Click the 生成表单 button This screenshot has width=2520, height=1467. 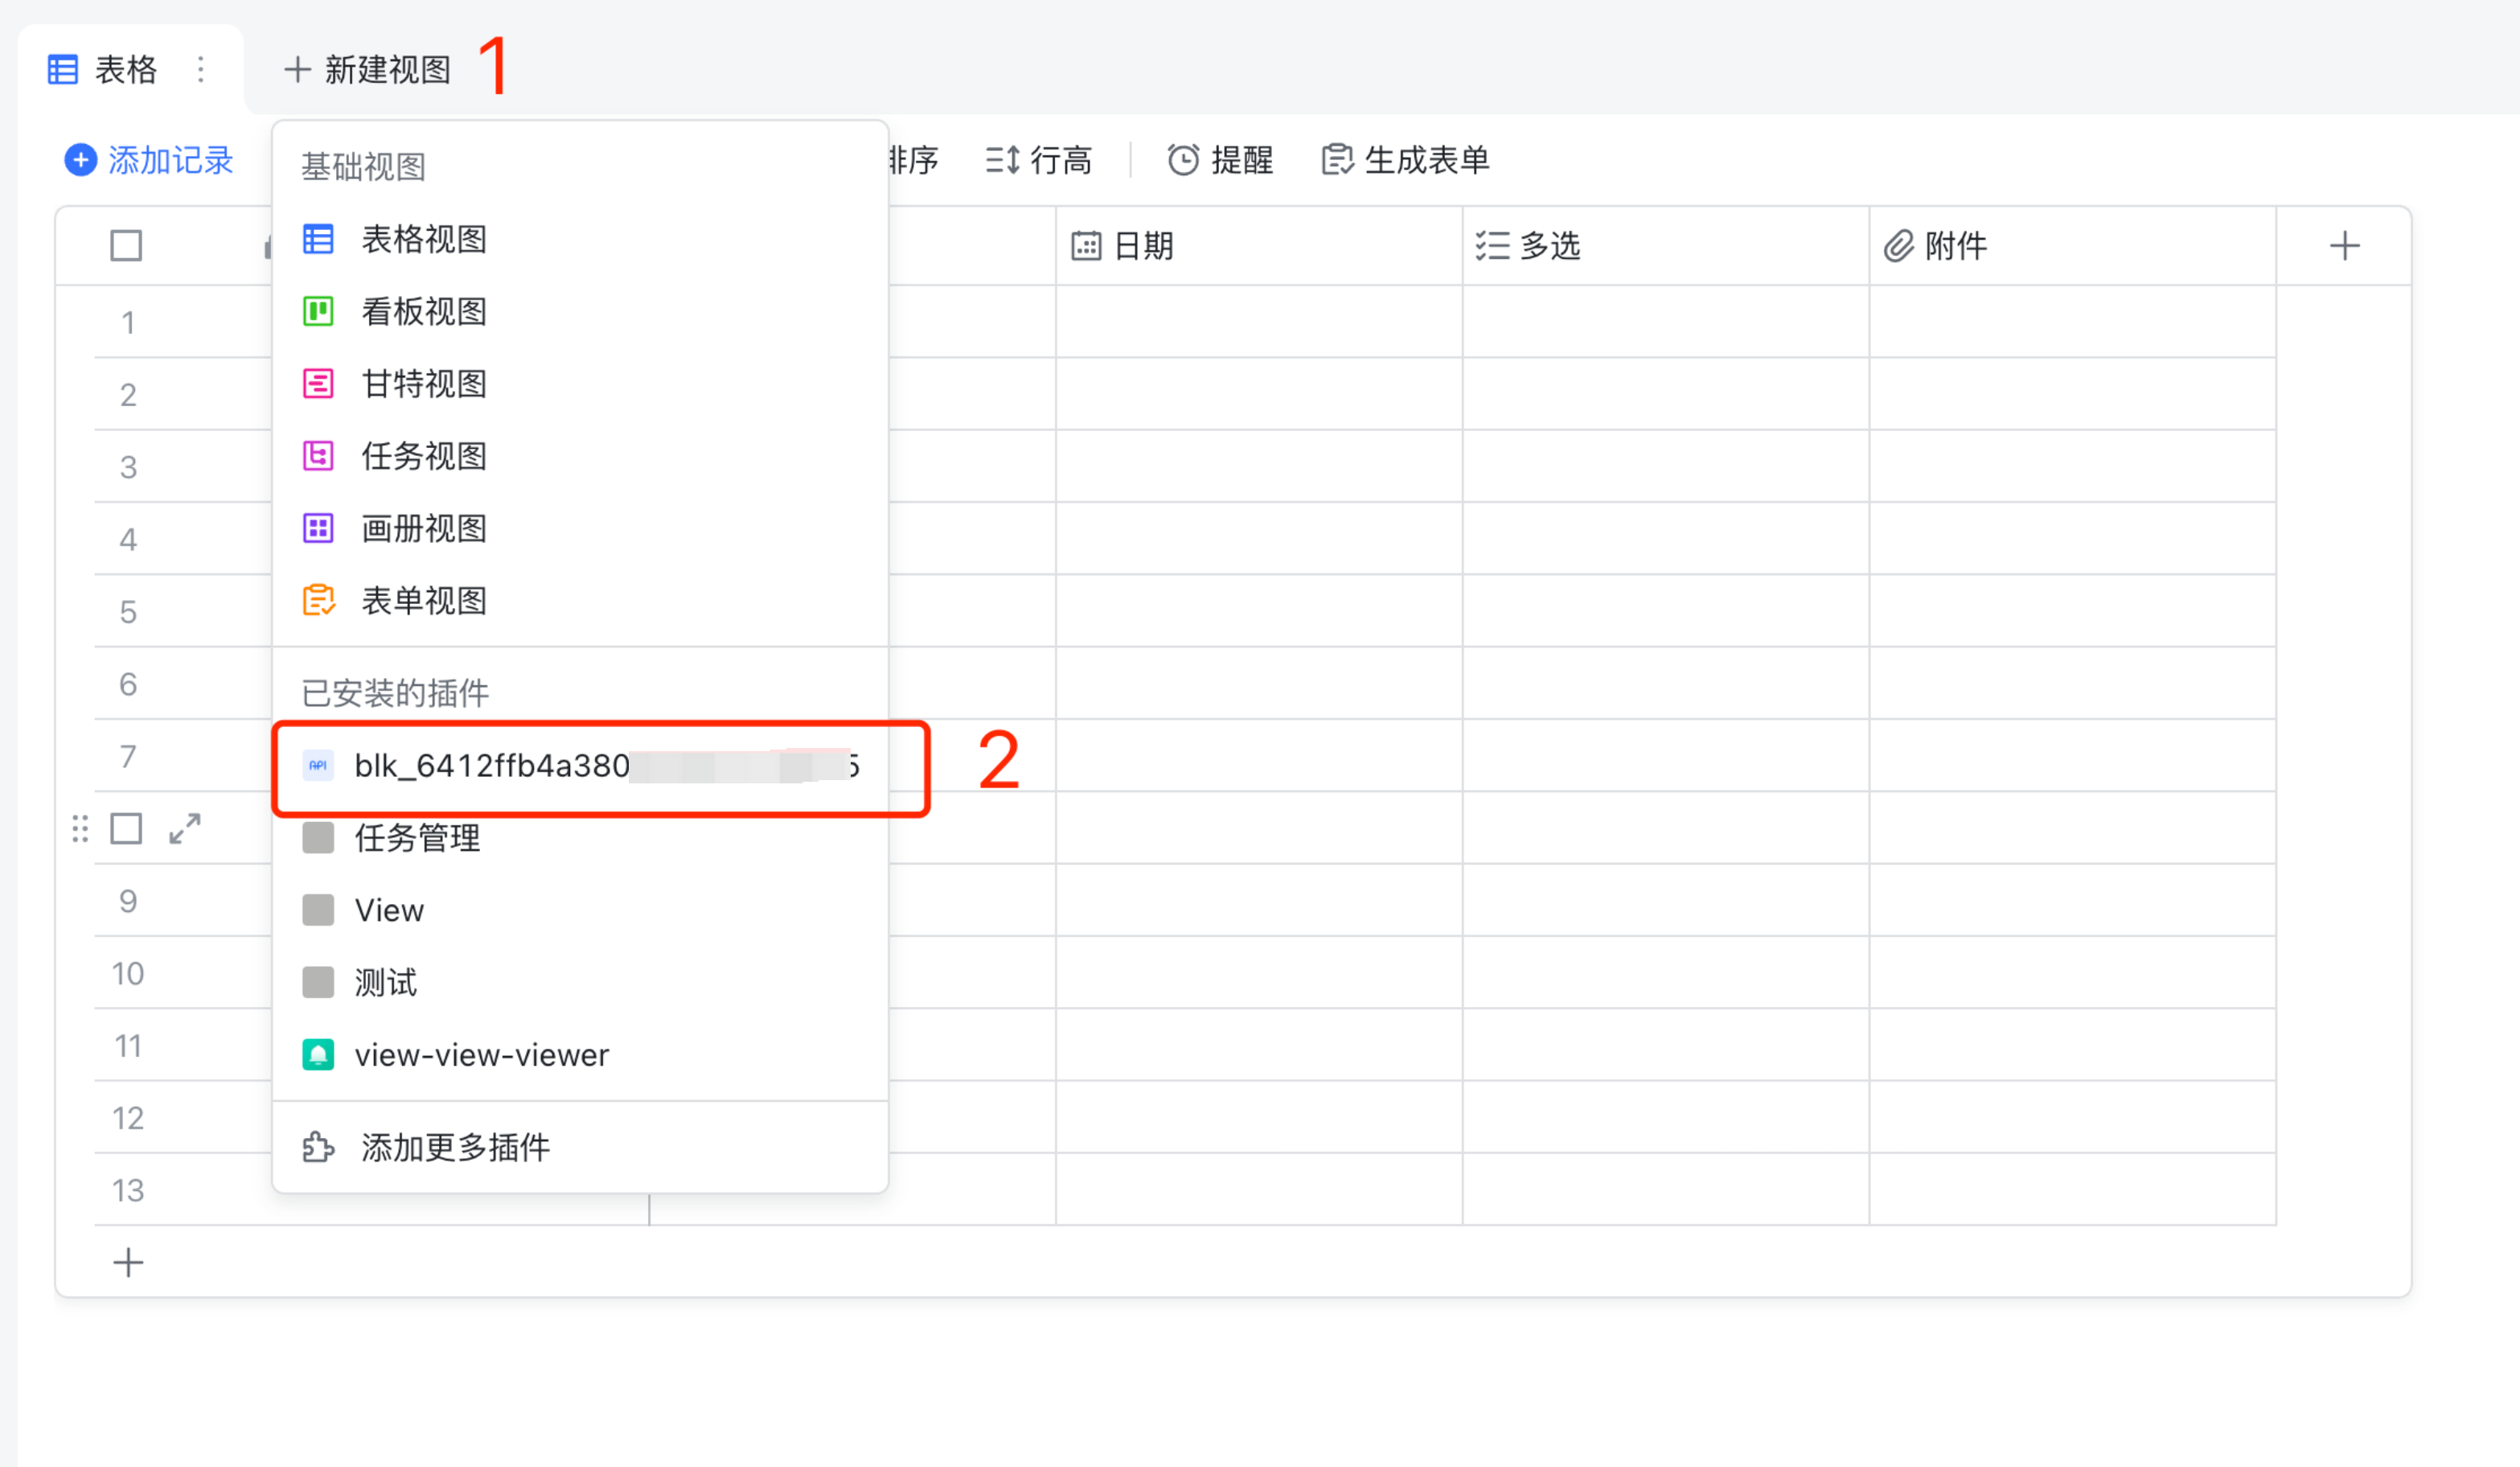[x=1406, y=160]
